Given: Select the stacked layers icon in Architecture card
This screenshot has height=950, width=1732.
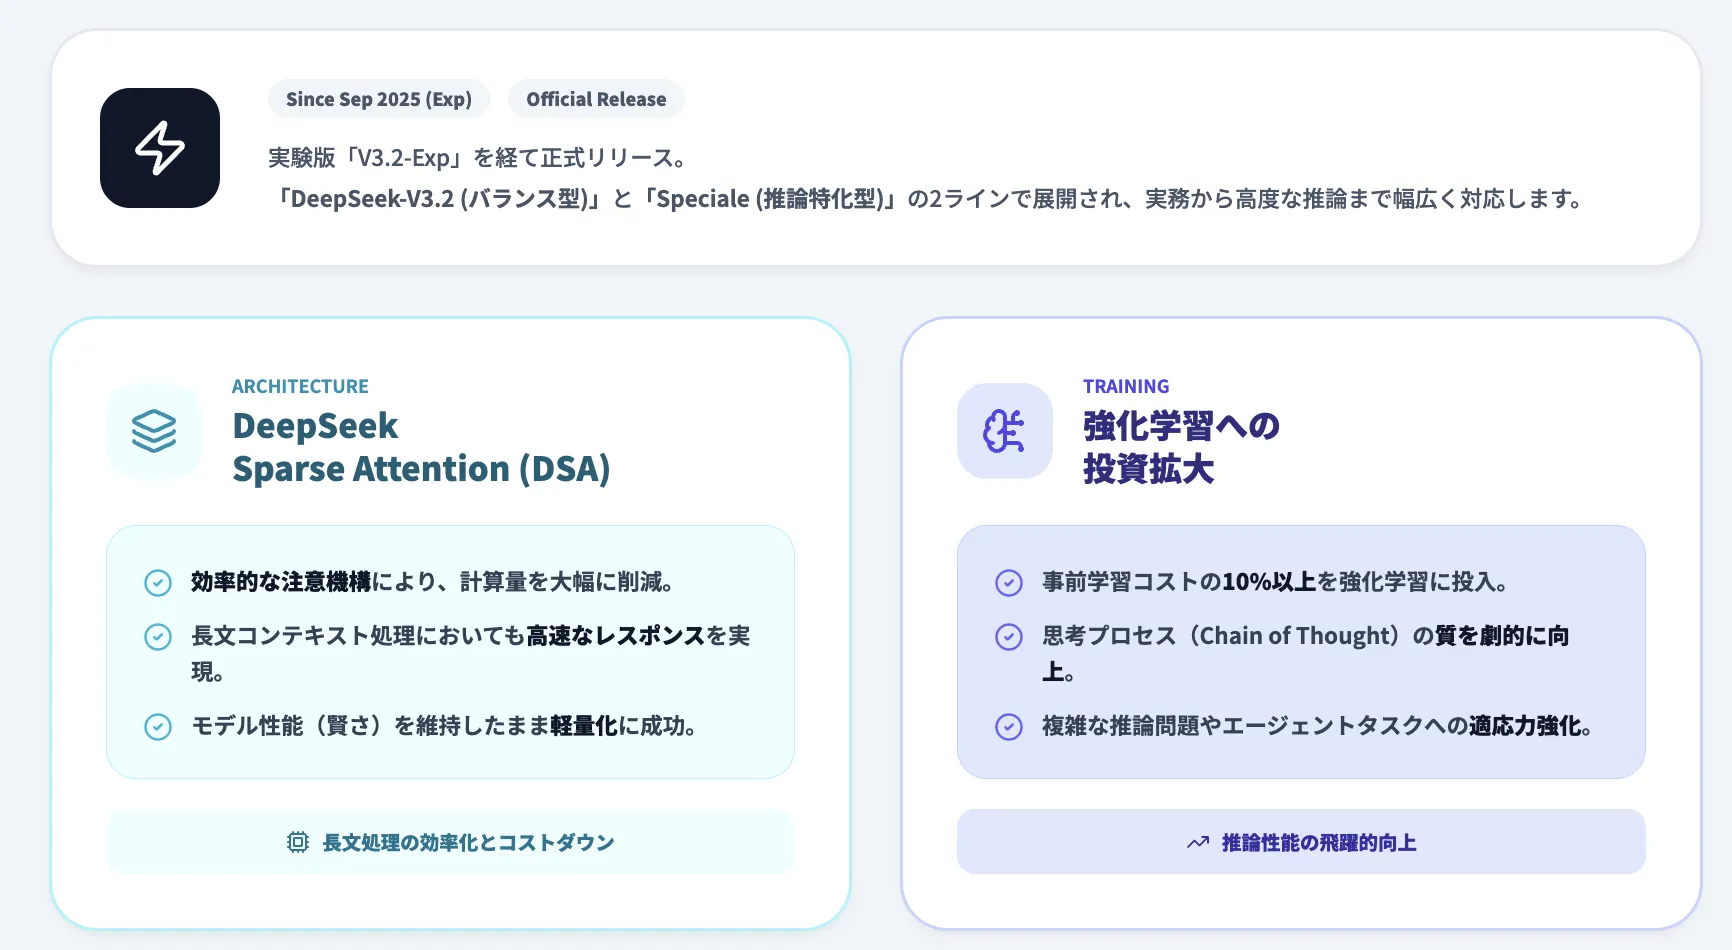Looking at the screenshot, I should pyautogui.click(x=154, y=431).
